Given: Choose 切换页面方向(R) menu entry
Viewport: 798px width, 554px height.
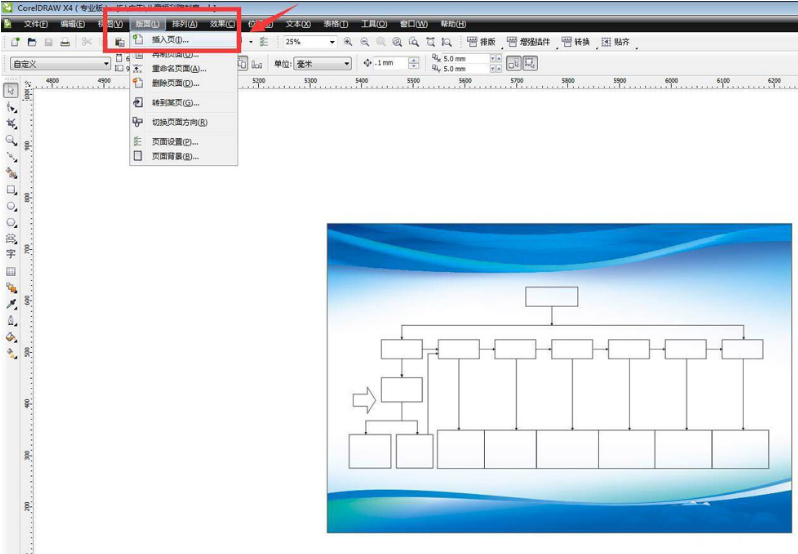Looking at the screenshot, I should pyautogui.click(x=184, y=122).
